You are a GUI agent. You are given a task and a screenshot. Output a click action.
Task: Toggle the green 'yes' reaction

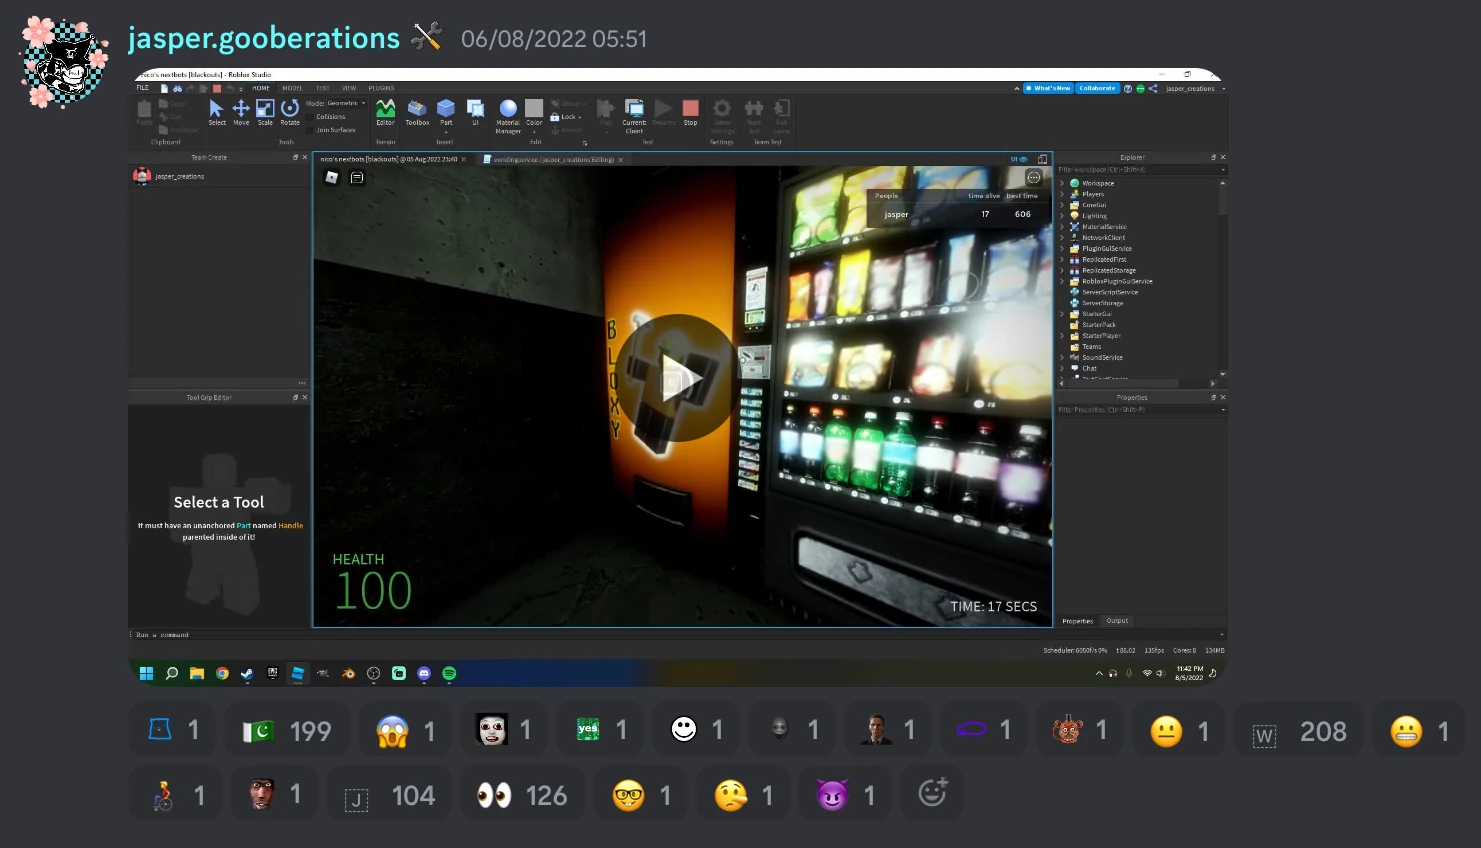(x=598, y=731)
